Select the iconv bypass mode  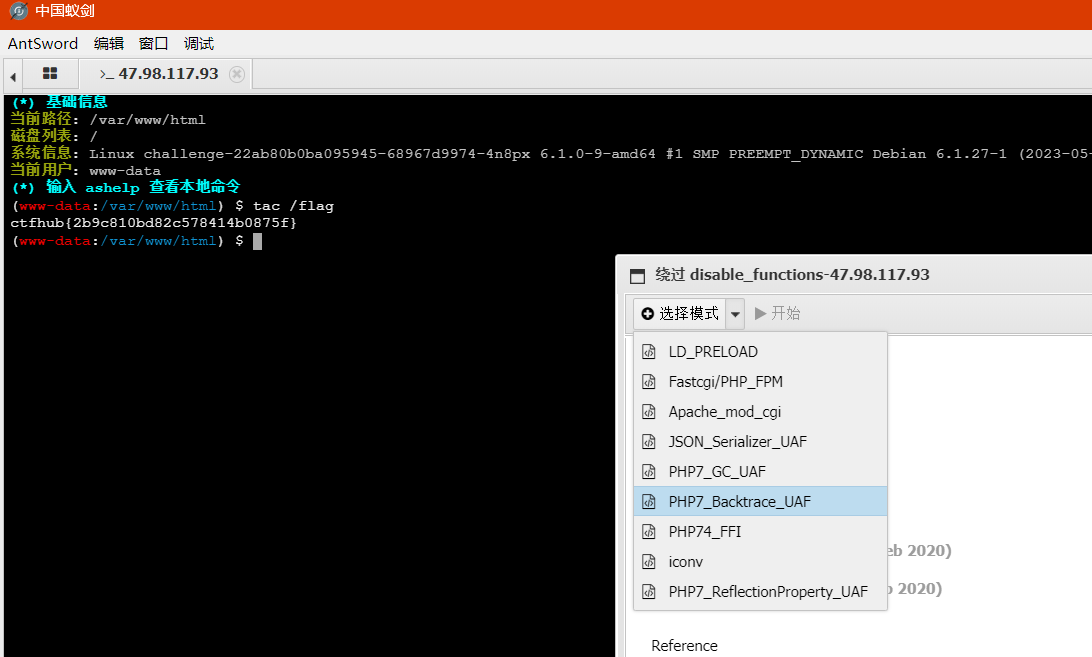[x=684, y=561]
